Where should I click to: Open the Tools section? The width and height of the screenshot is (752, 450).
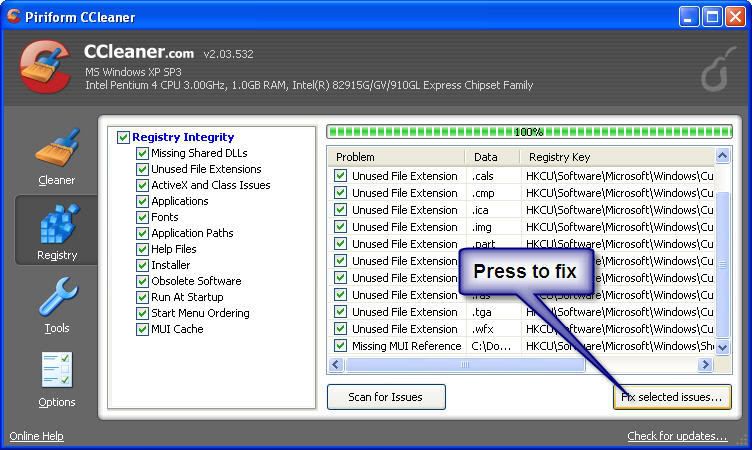(x=57, y=306)
